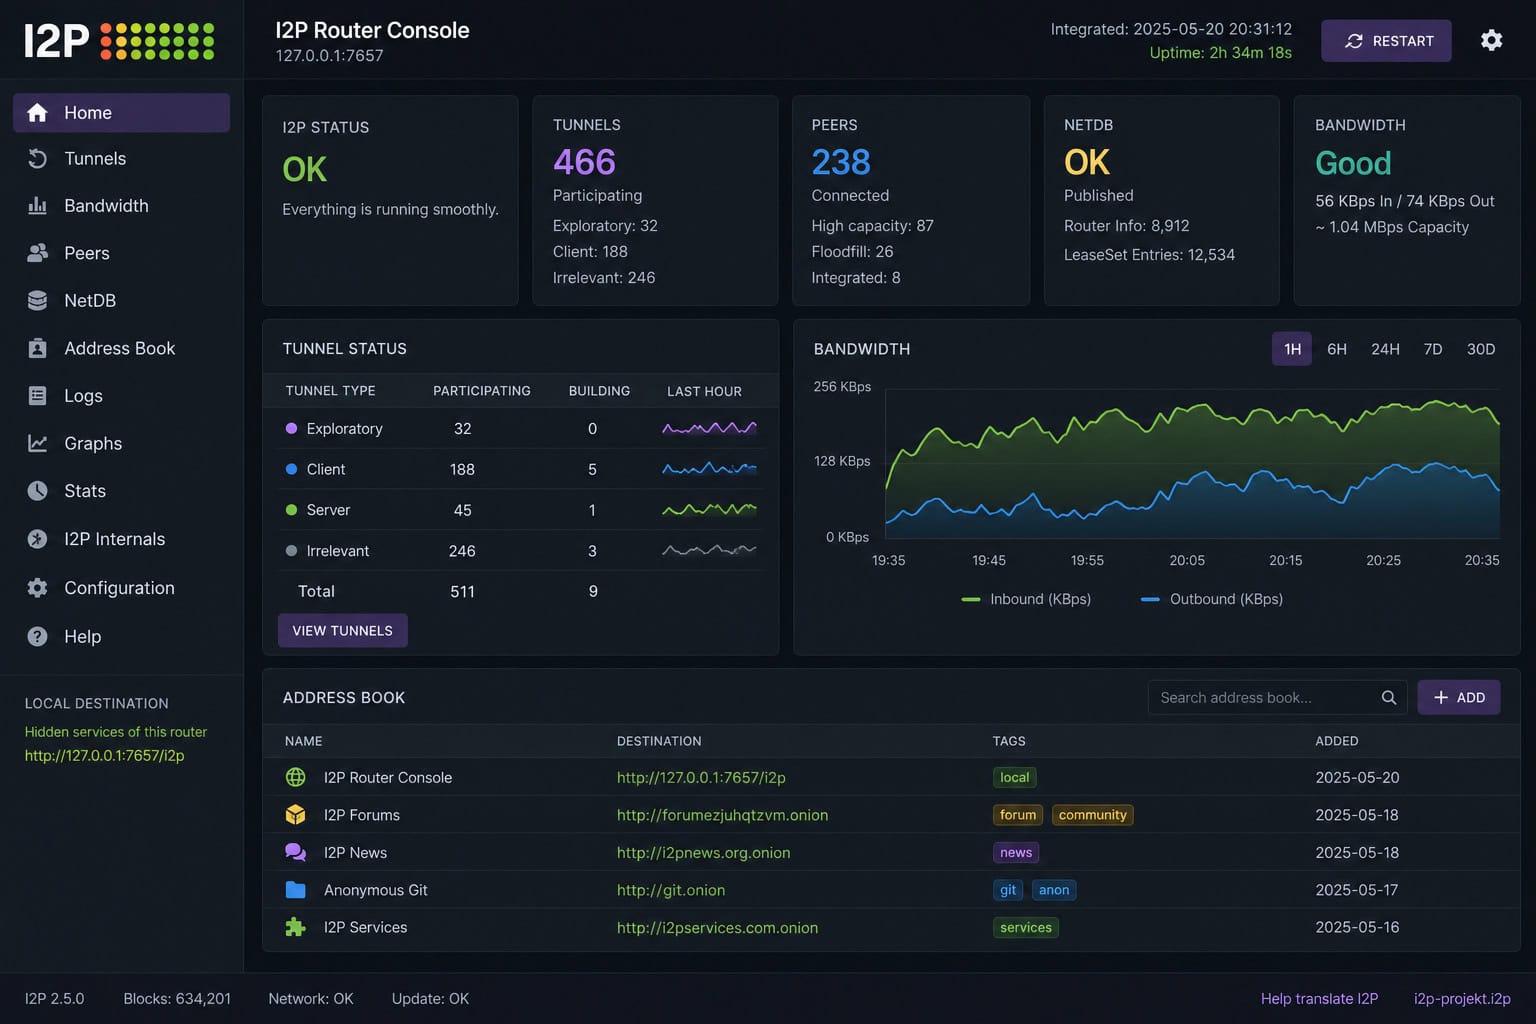Click 'Blocks: 634,201' in status bar
The width and height of the screenshot is (1536, 1024).
(177, 999)
